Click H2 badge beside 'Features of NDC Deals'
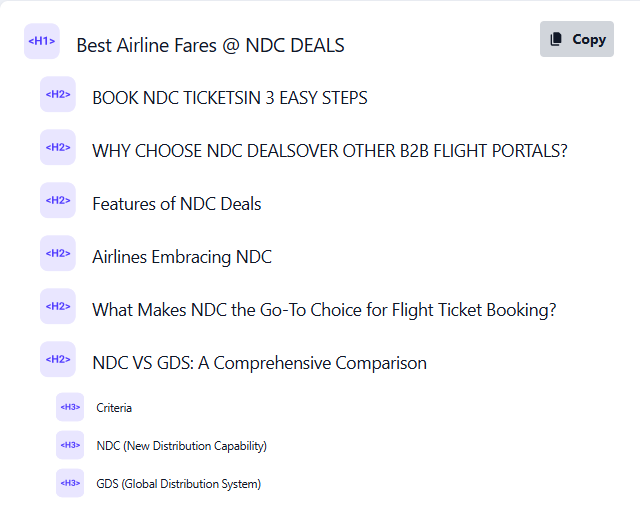640x507 pixels. tap(58, 200)
